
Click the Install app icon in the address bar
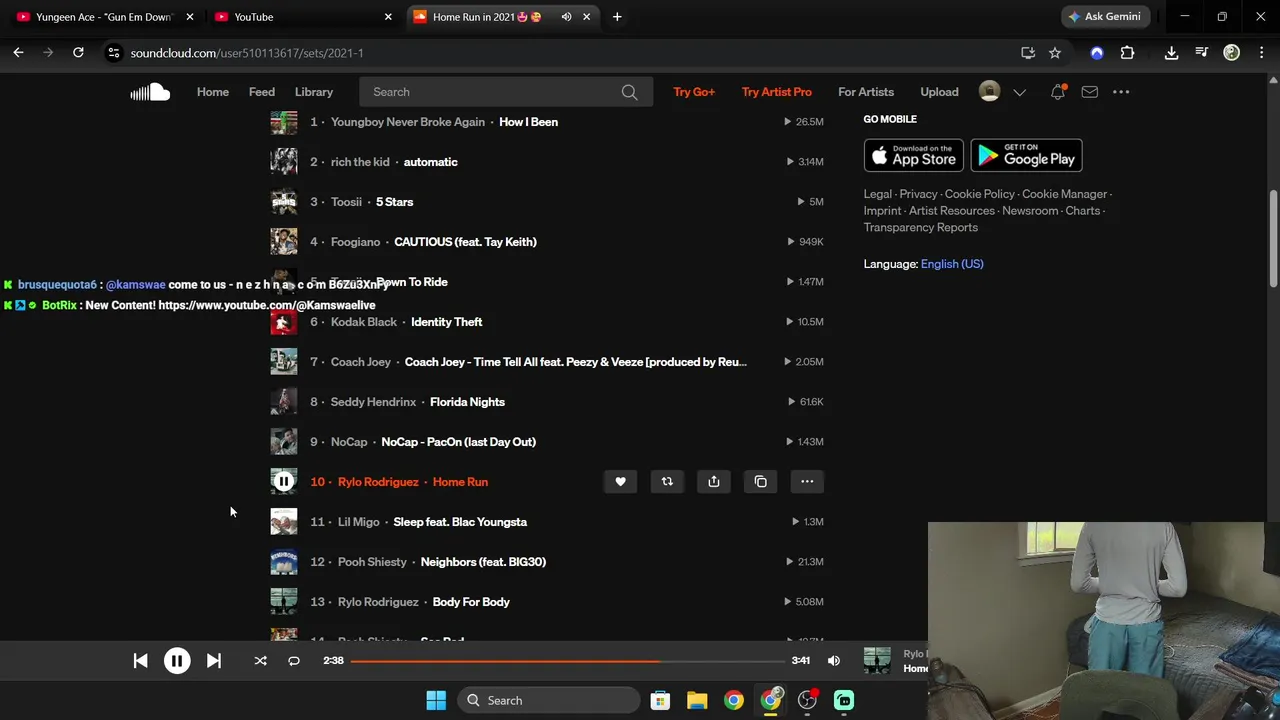(1028, 53)
